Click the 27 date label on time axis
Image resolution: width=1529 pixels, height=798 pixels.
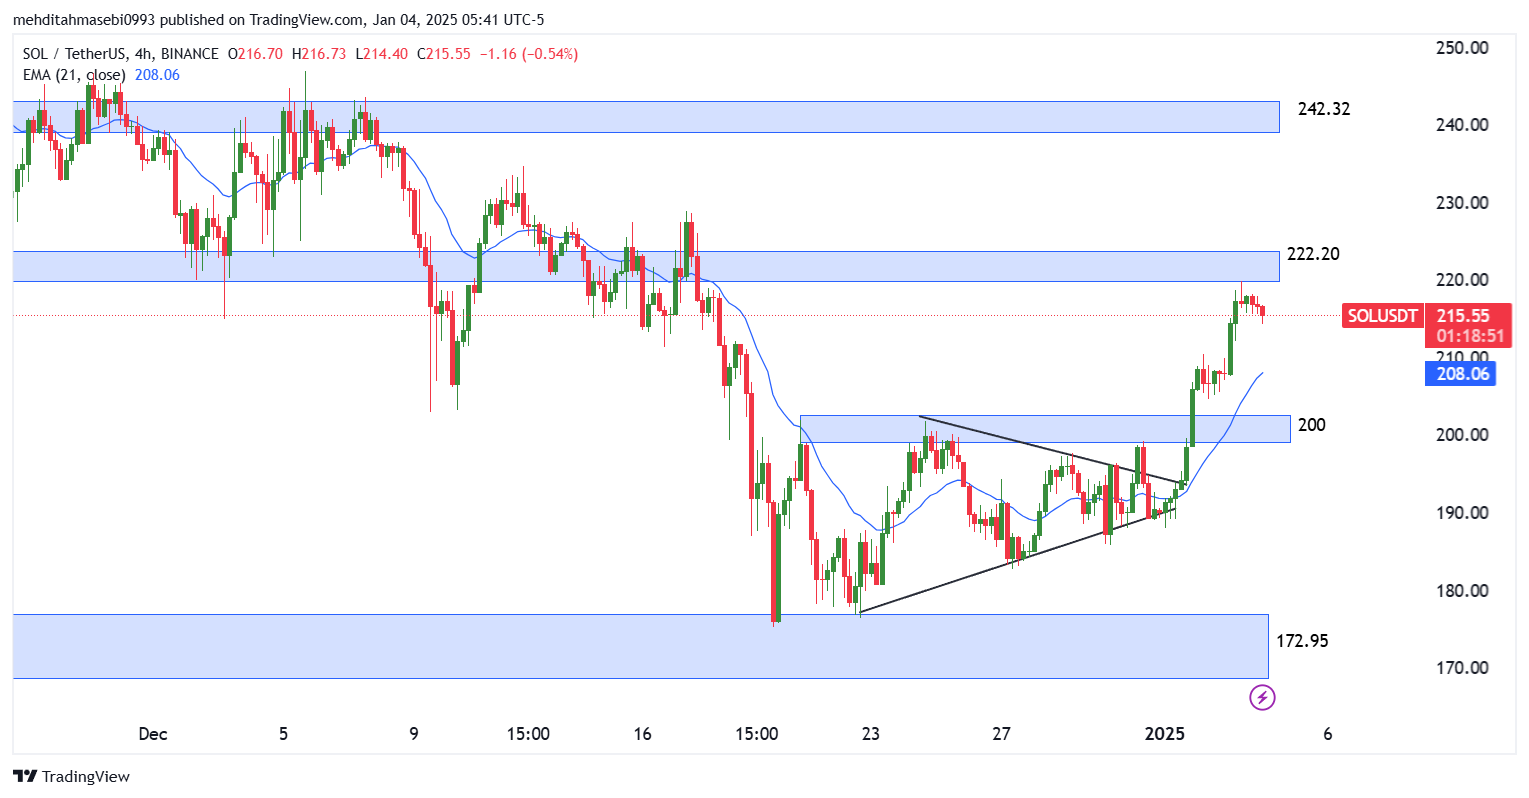point(1001,734)
